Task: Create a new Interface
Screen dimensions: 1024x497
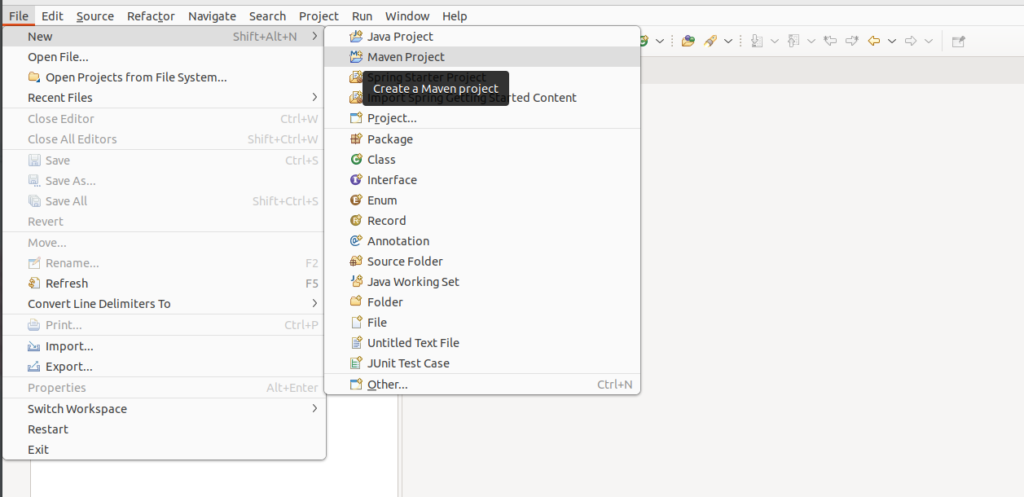Action: 482,180
